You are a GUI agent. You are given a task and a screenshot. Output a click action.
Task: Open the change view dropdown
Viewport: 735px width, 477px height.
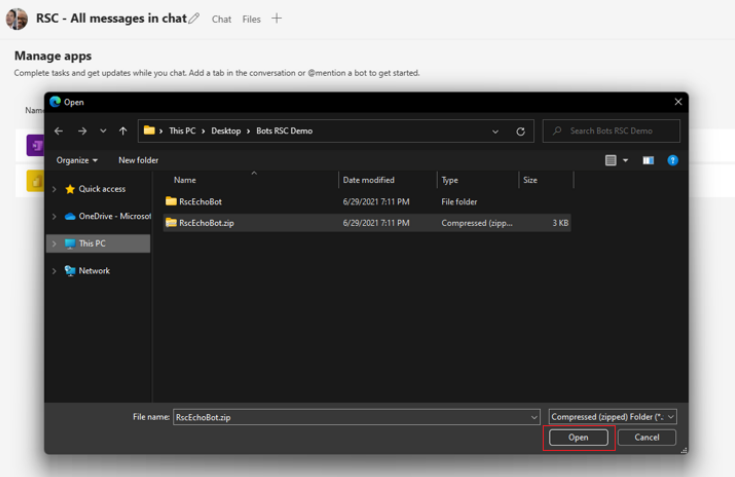[626, 160]
